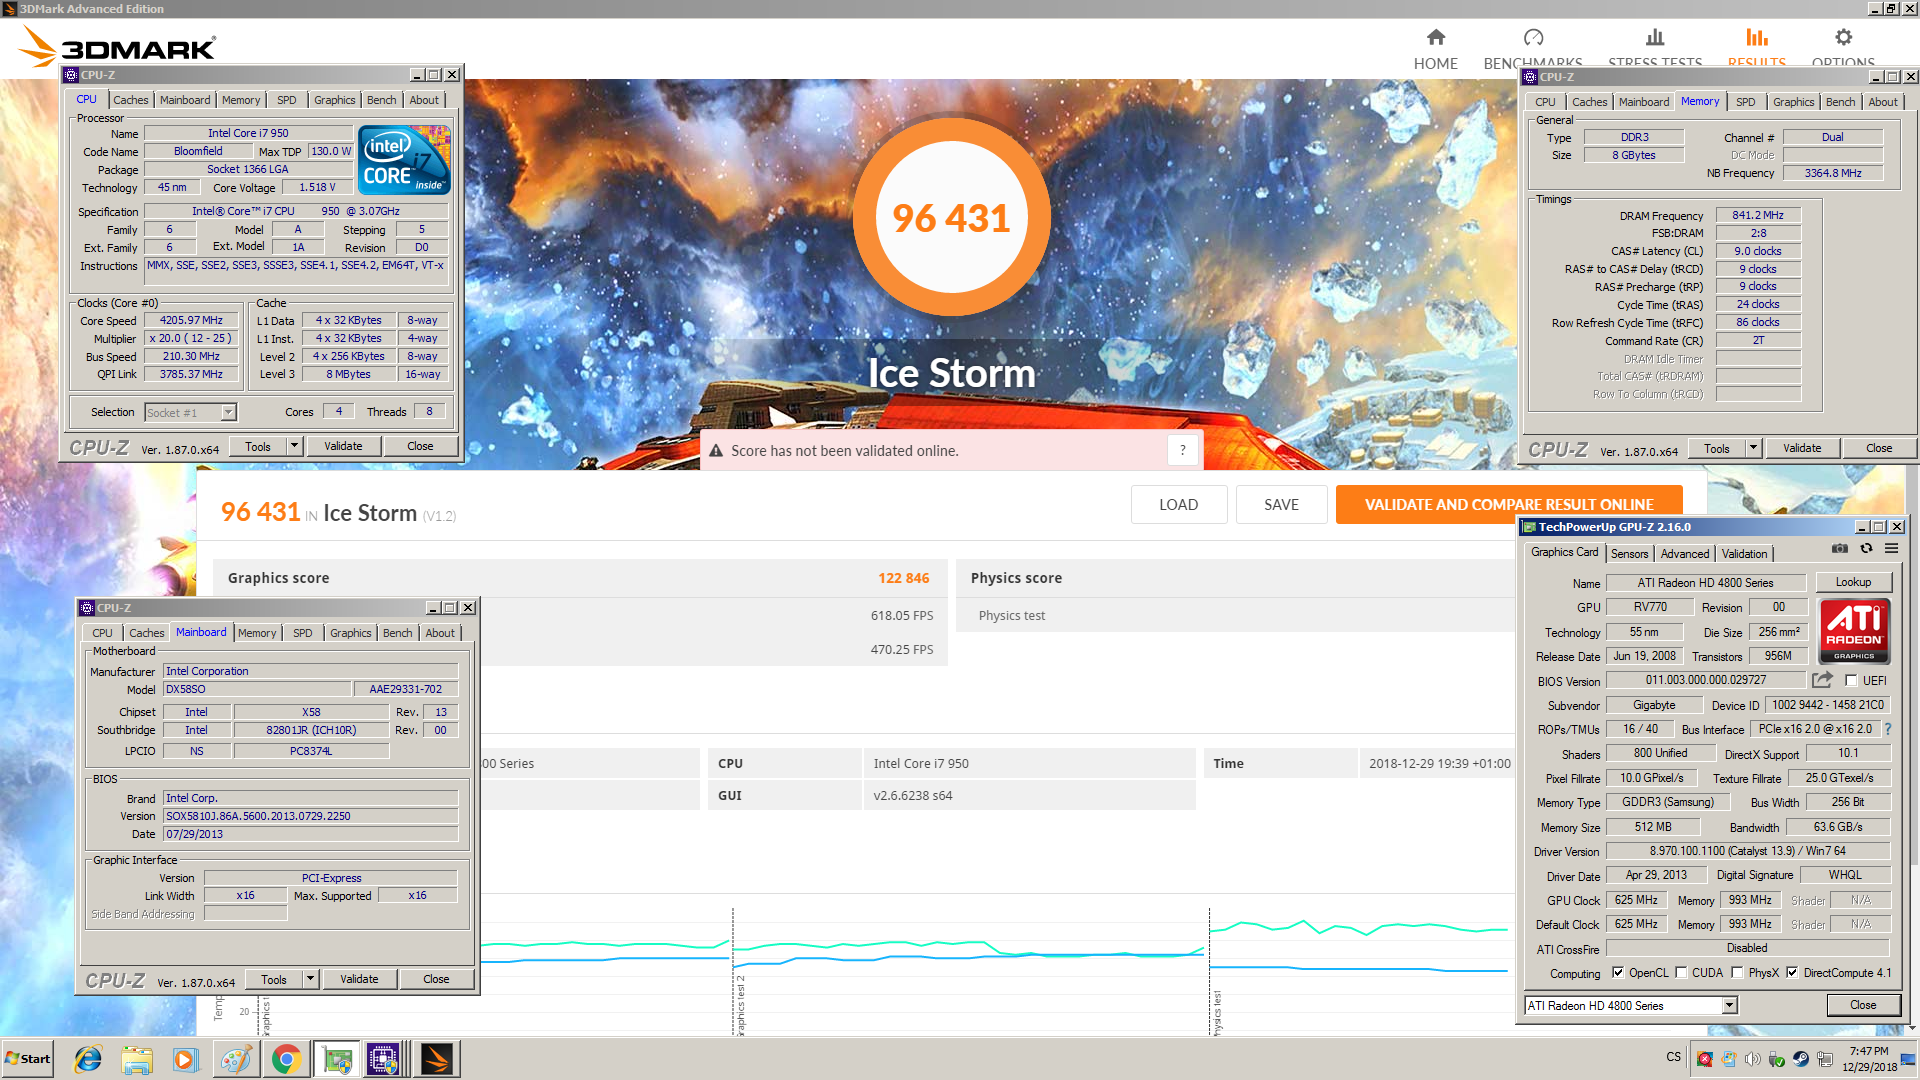This screenshot has height=1080, width=1920.
Task: Open the Sensors tab in GPU-Z
Action: [x=1629, y=554]
